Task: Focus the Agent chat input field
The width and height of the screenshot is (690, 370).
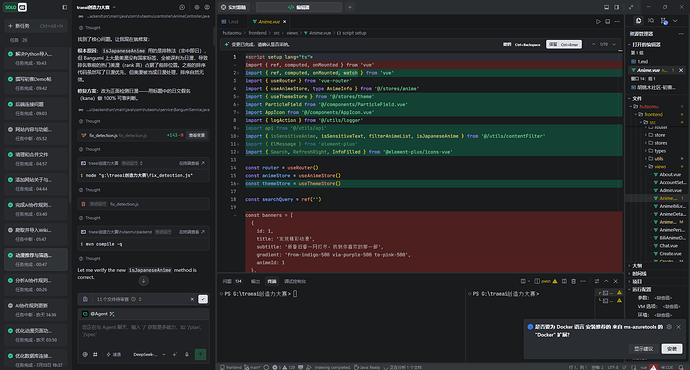Action: (143, 331)
